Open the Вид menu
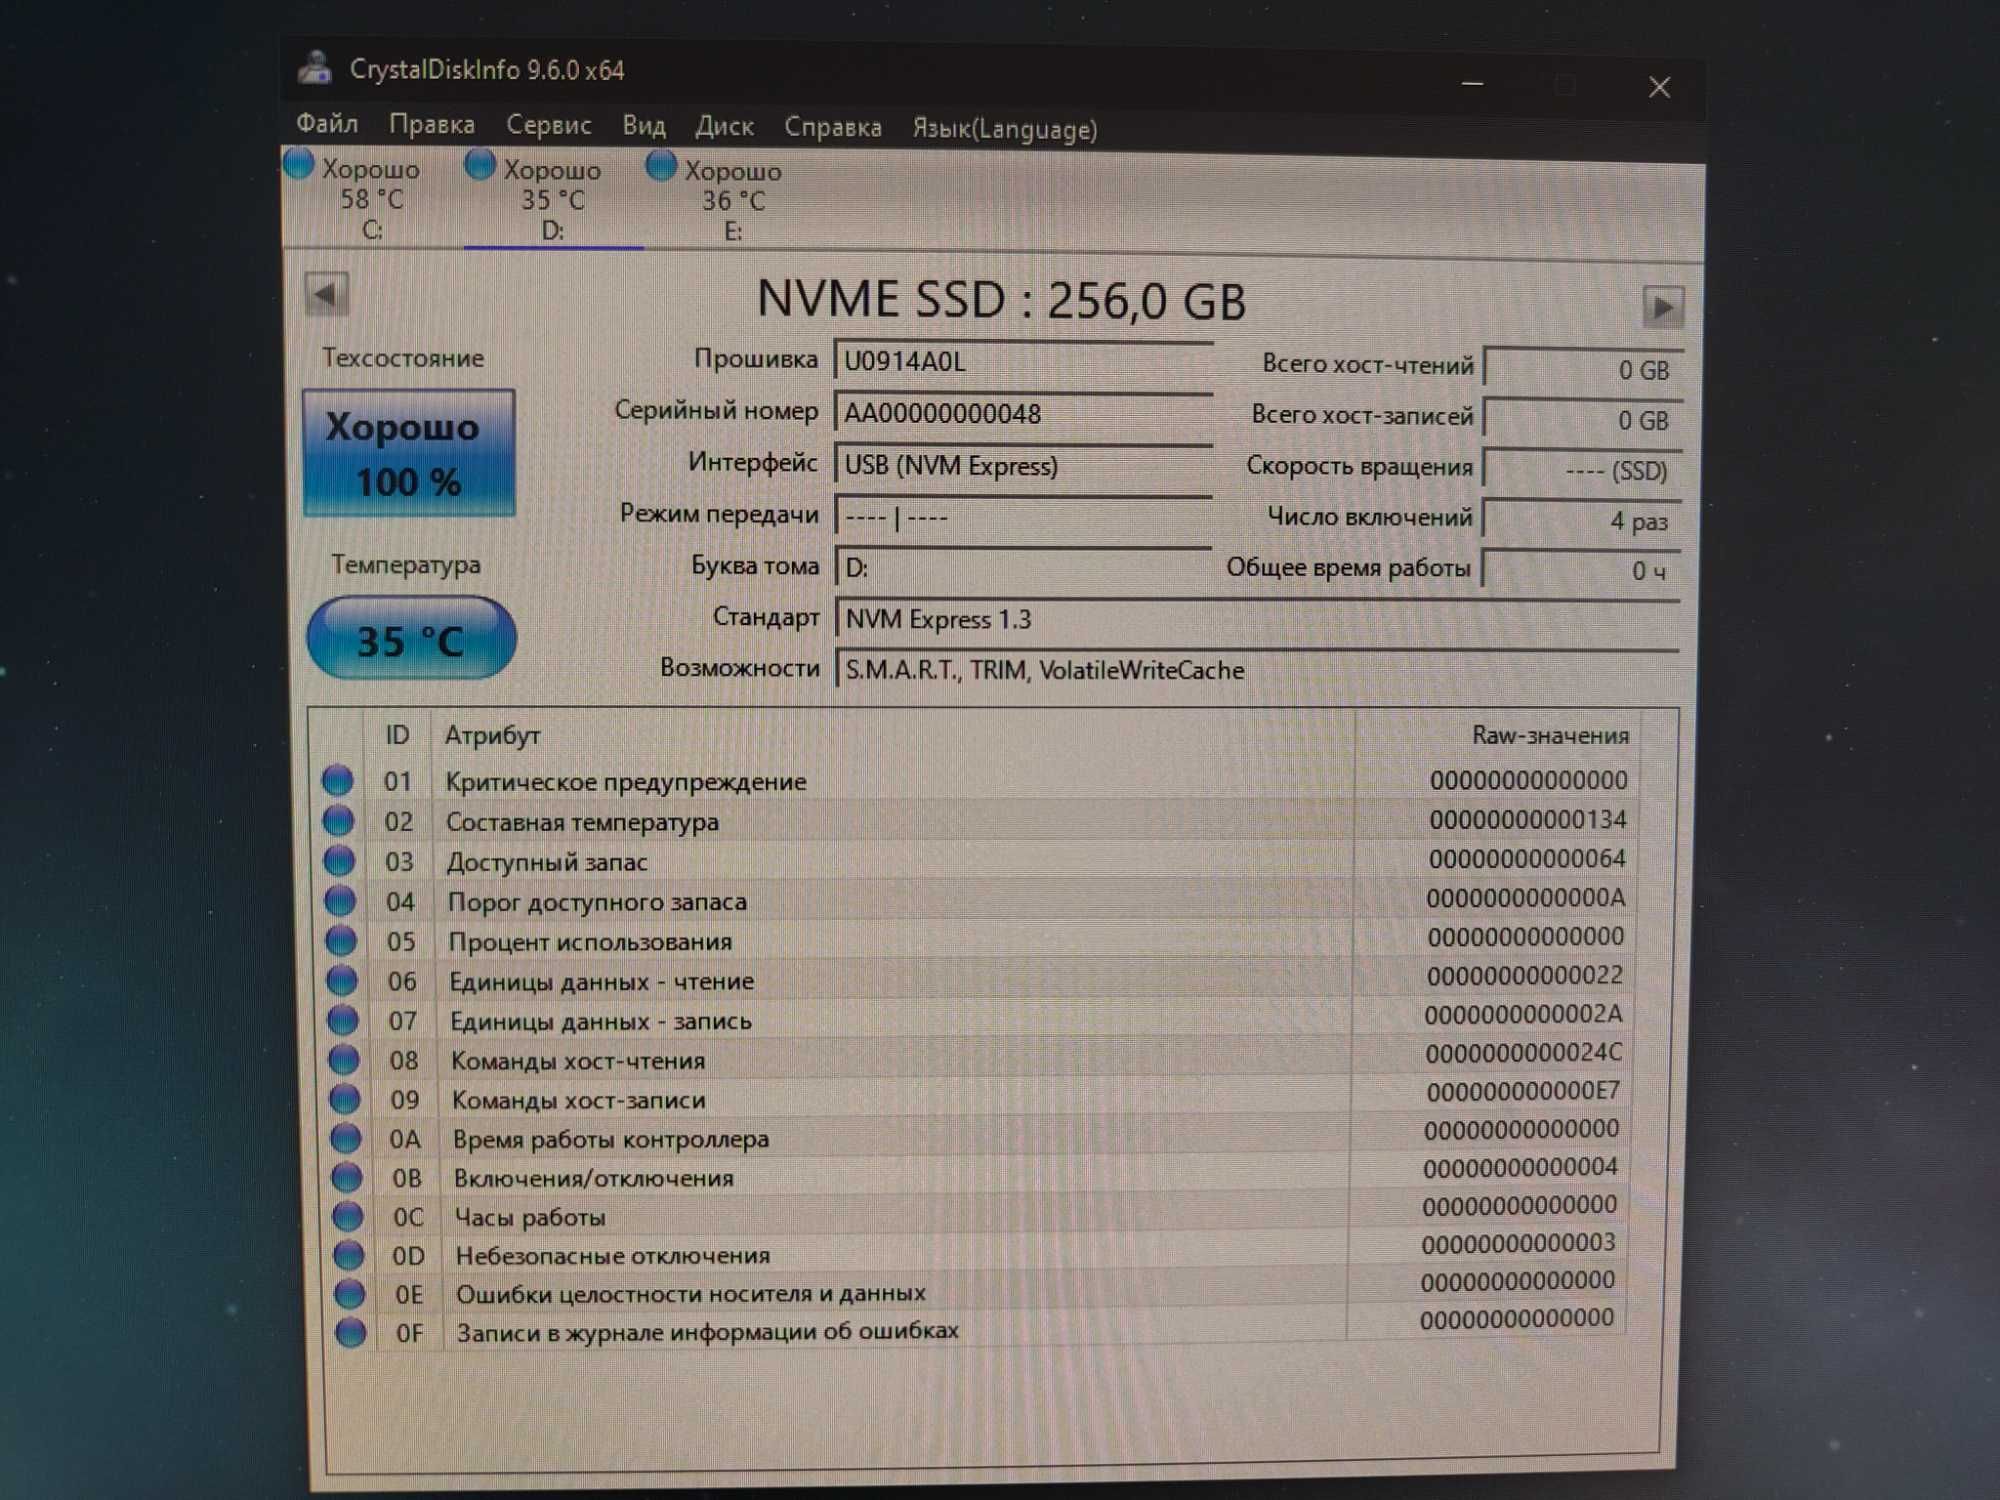The height and width of the screenshot is (1500, 2000). (x=644, y=126)
